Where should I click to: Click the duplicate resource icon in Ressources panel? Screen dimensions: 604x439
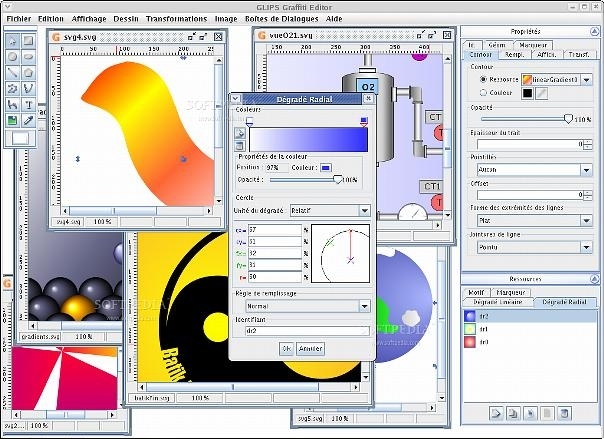513,414
